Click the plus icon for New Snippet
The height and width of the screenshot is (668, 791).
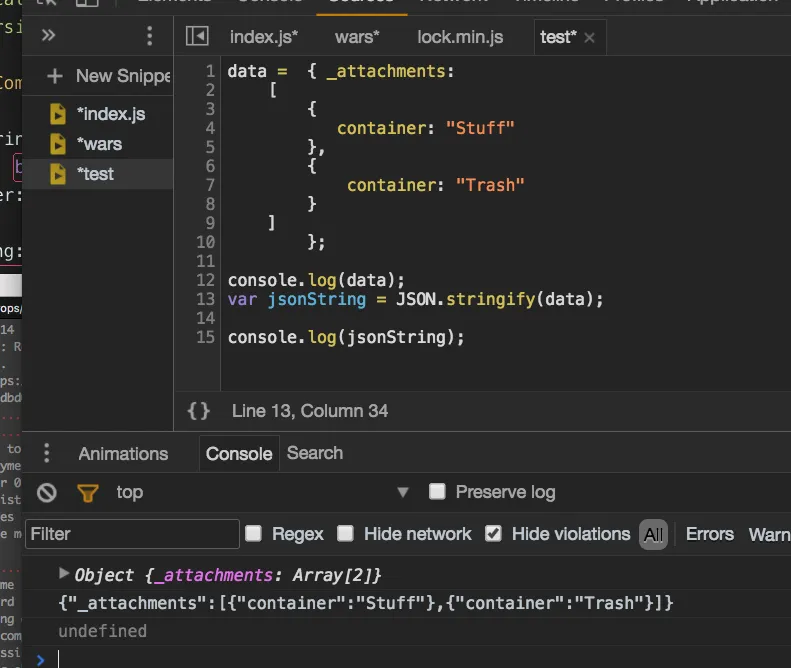pos(55,76)
